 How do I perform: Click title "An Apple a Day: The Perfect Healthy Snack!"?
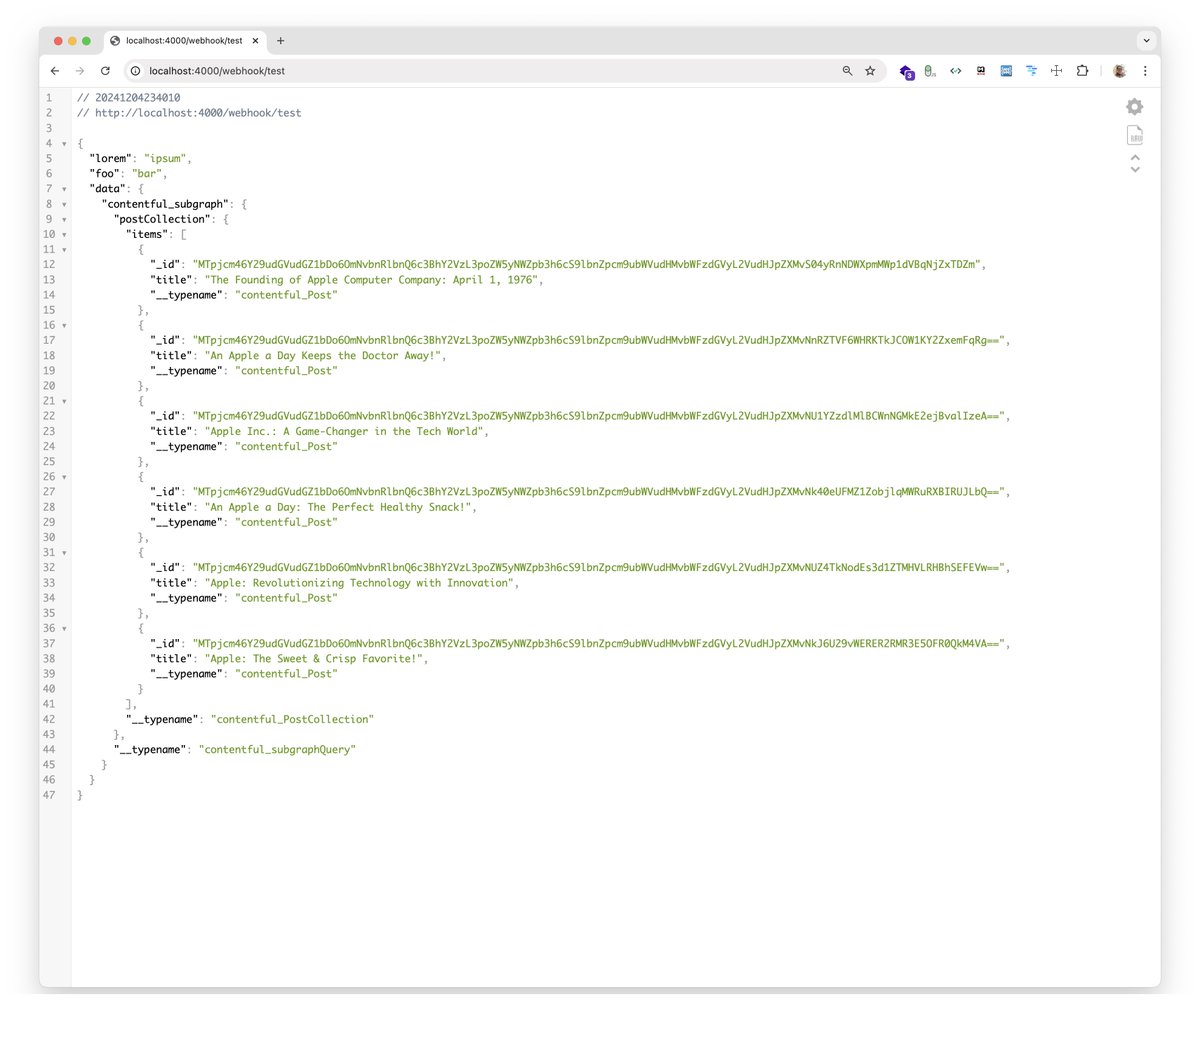340,507
